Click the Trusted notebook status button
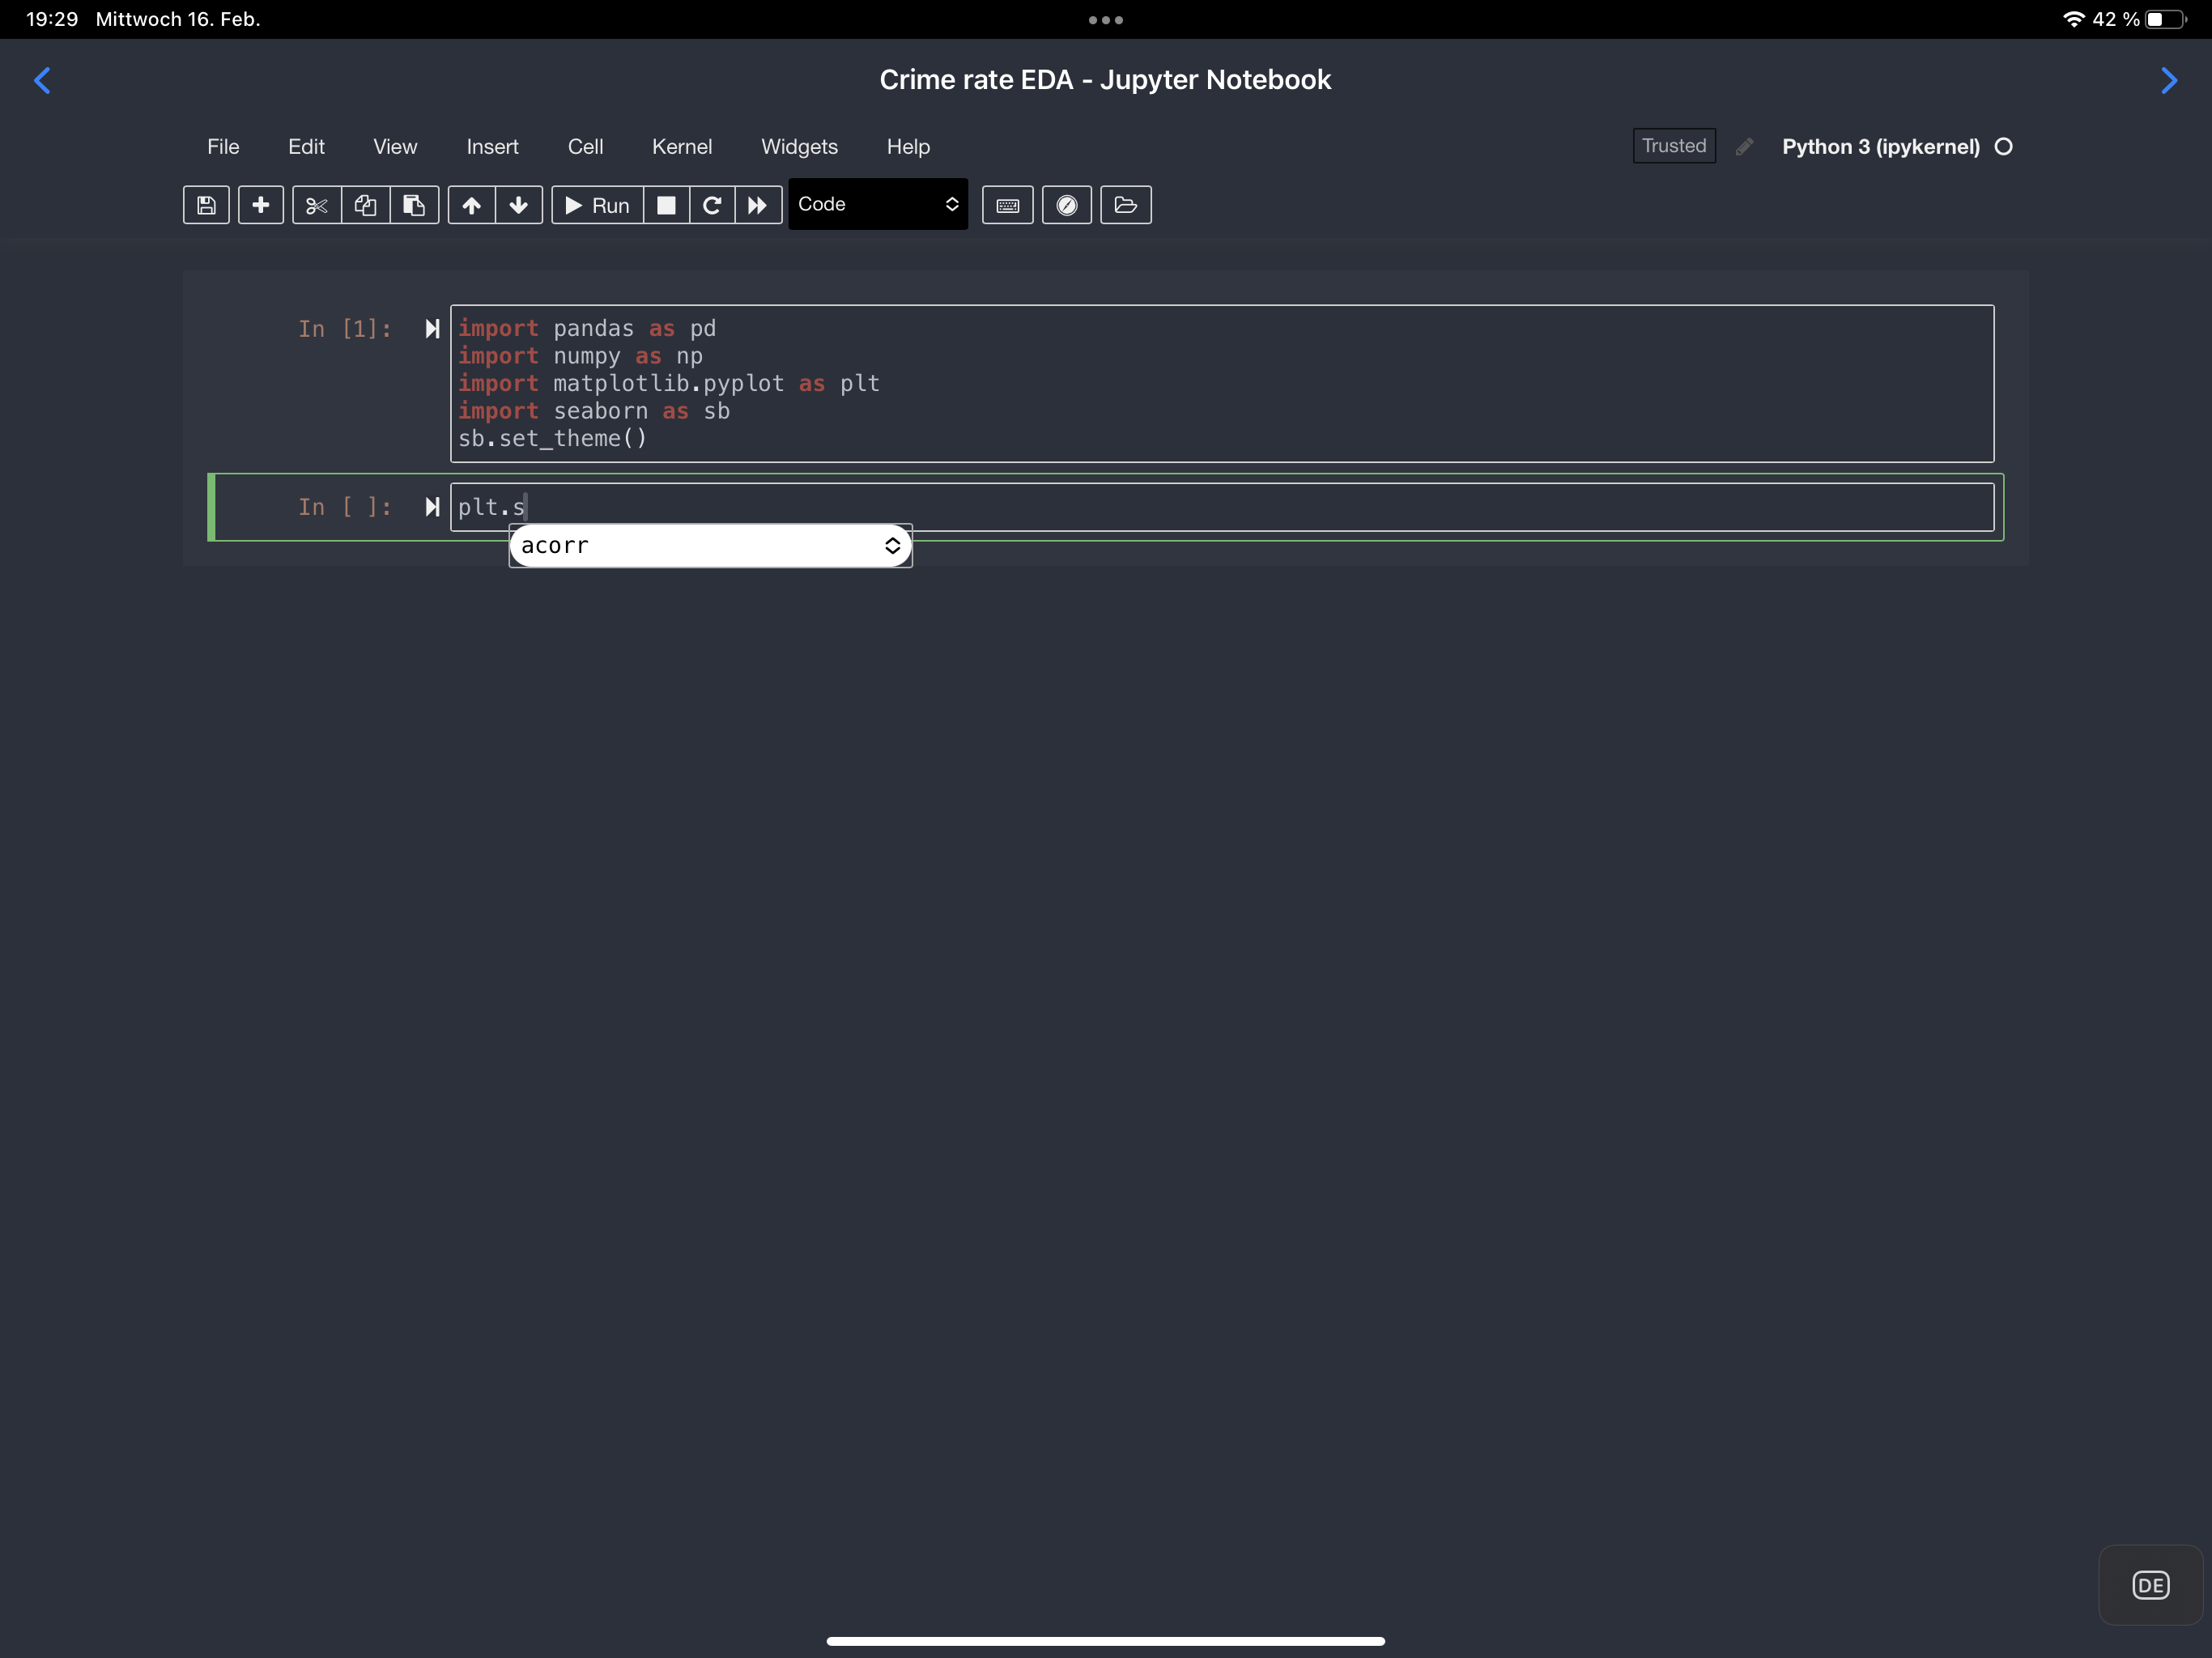 1673,145
